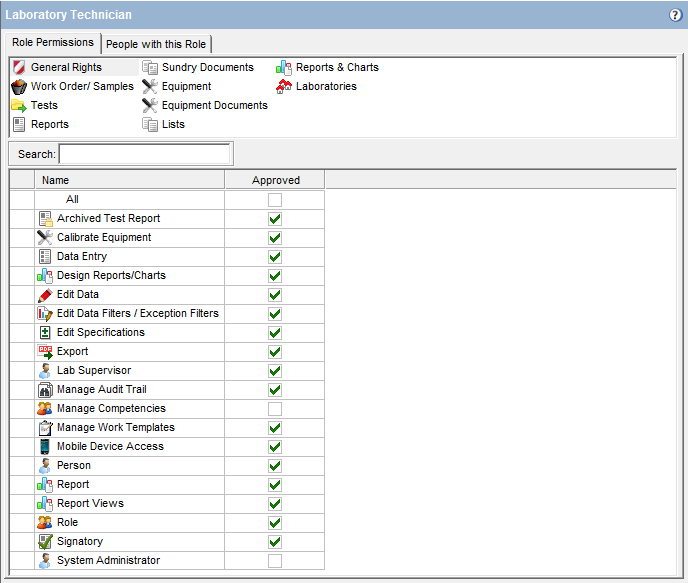Check the All approved checkbox

point(275,200)
